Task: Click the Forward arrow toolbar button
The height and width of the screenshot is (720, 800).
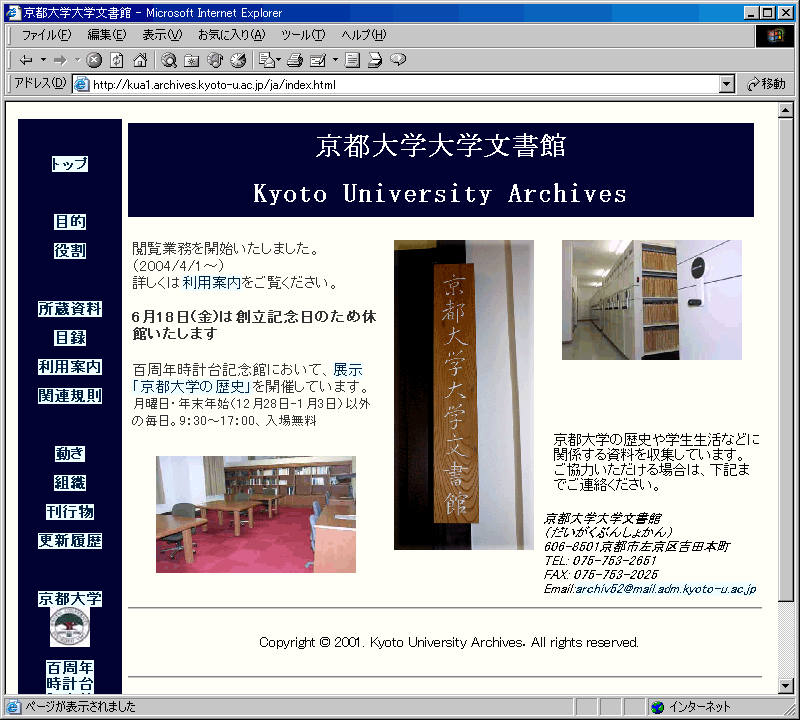Action: pos(60,60)
